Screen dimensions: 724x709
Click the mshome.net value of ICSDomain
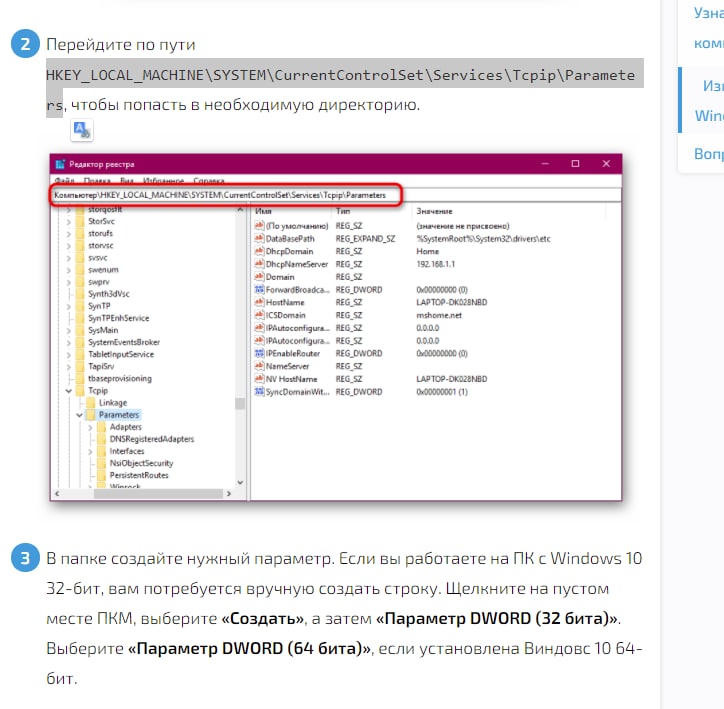(439, 315)
